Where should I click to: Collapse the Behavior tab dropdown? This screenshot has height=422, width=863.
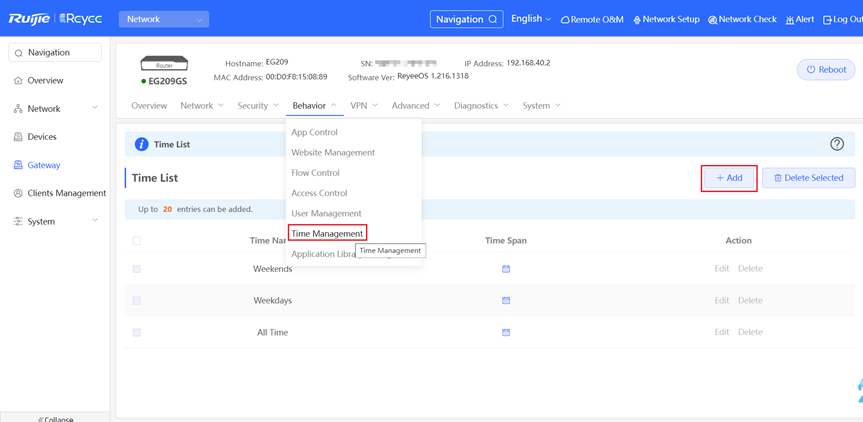315,106
